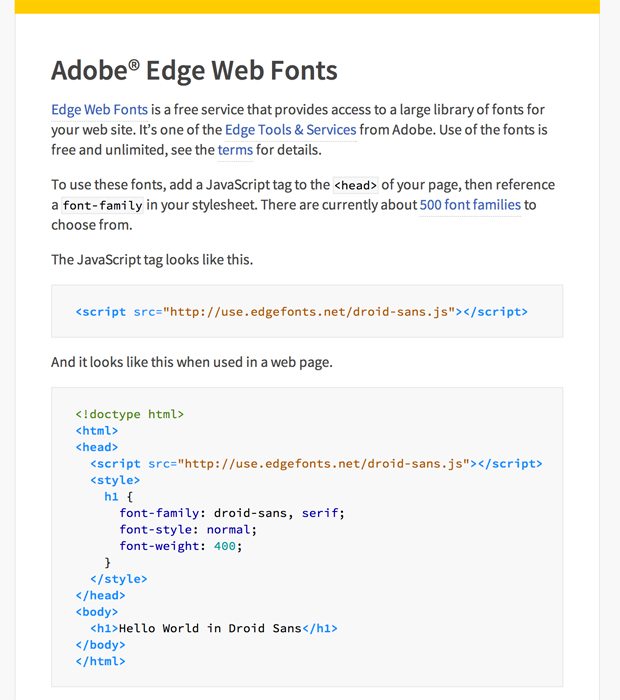Click the opening <html> tag line
620x700 pixels.
(97, 431)
